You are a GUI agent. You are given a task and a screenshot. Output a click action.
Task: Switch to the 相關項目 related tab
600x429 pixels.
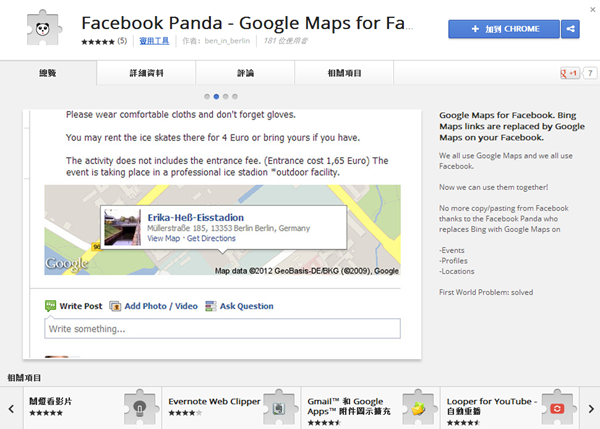coord(343,73)
